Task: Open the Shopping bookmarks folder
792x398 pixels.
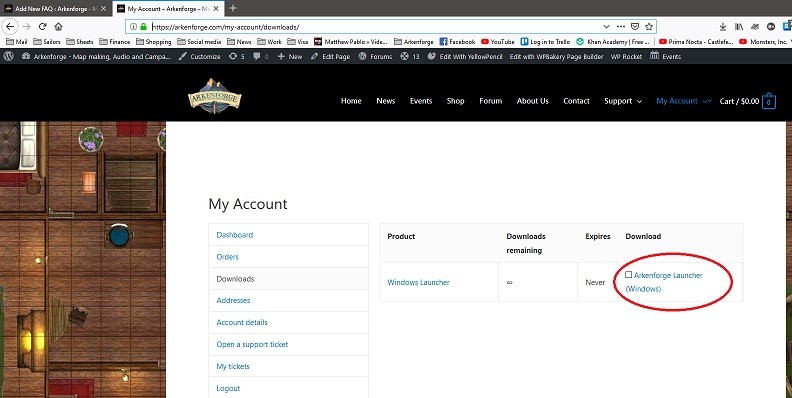Action: coord(154,42)
